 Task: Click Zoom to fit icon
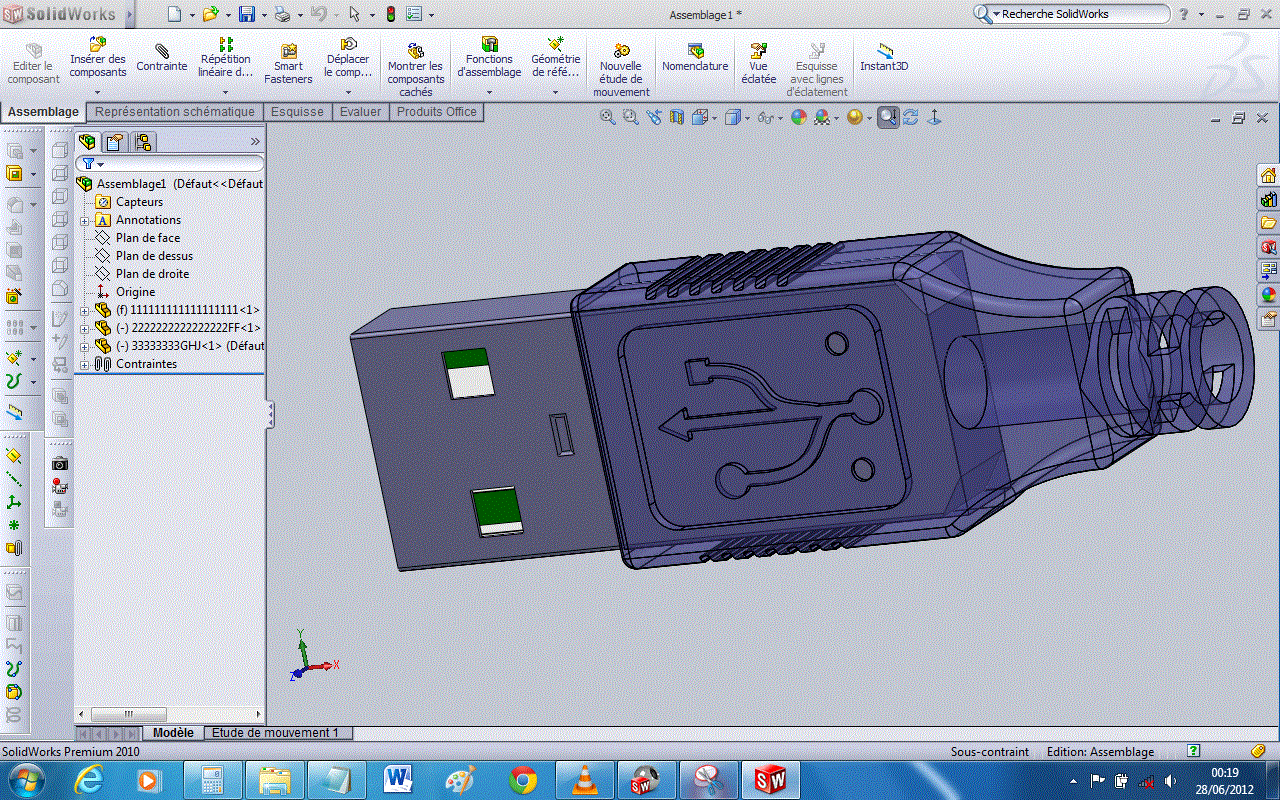(607, 117)
